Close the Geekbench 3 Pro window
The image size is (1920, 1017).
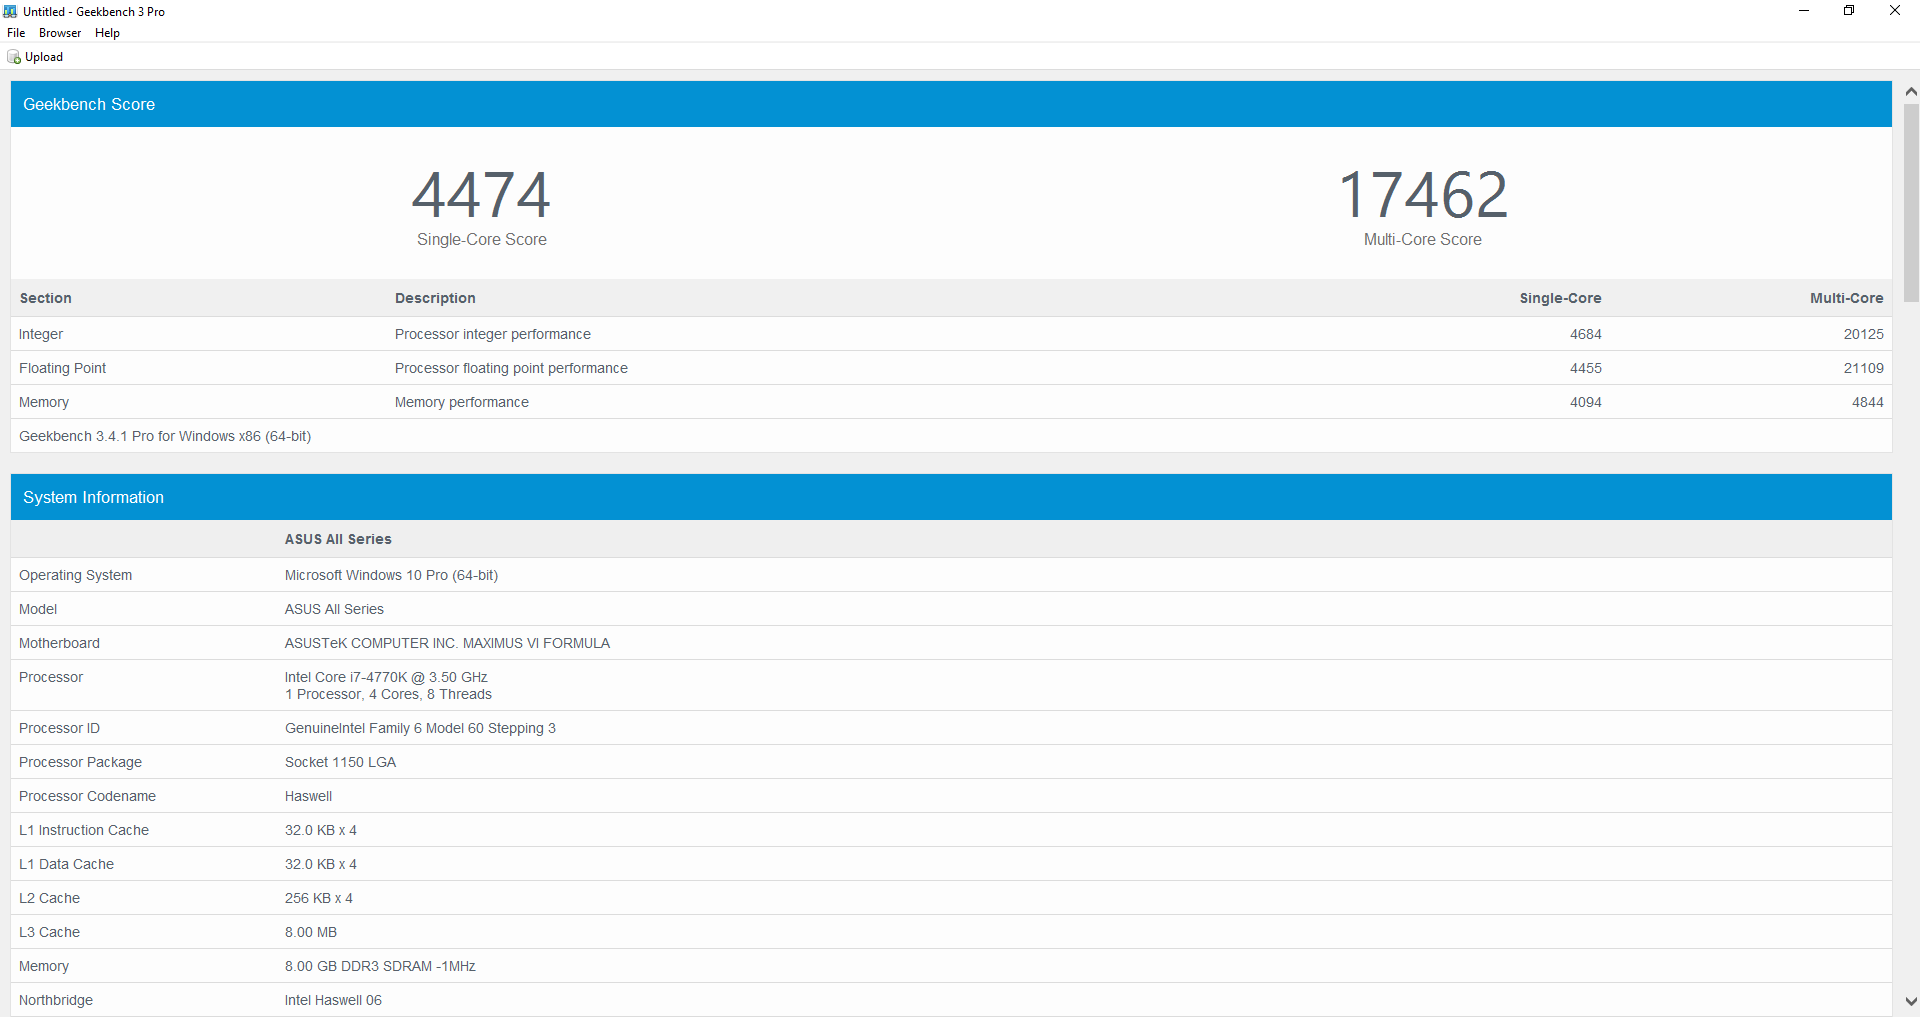tap(1895, 11)
